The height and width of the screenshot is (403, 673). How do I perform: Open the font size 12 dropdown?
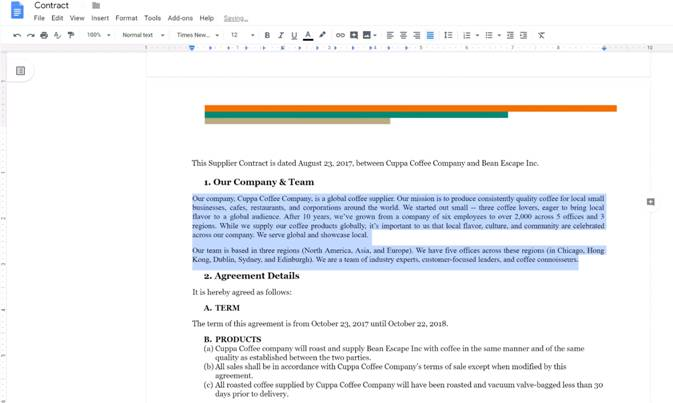(x=243, y=35)
